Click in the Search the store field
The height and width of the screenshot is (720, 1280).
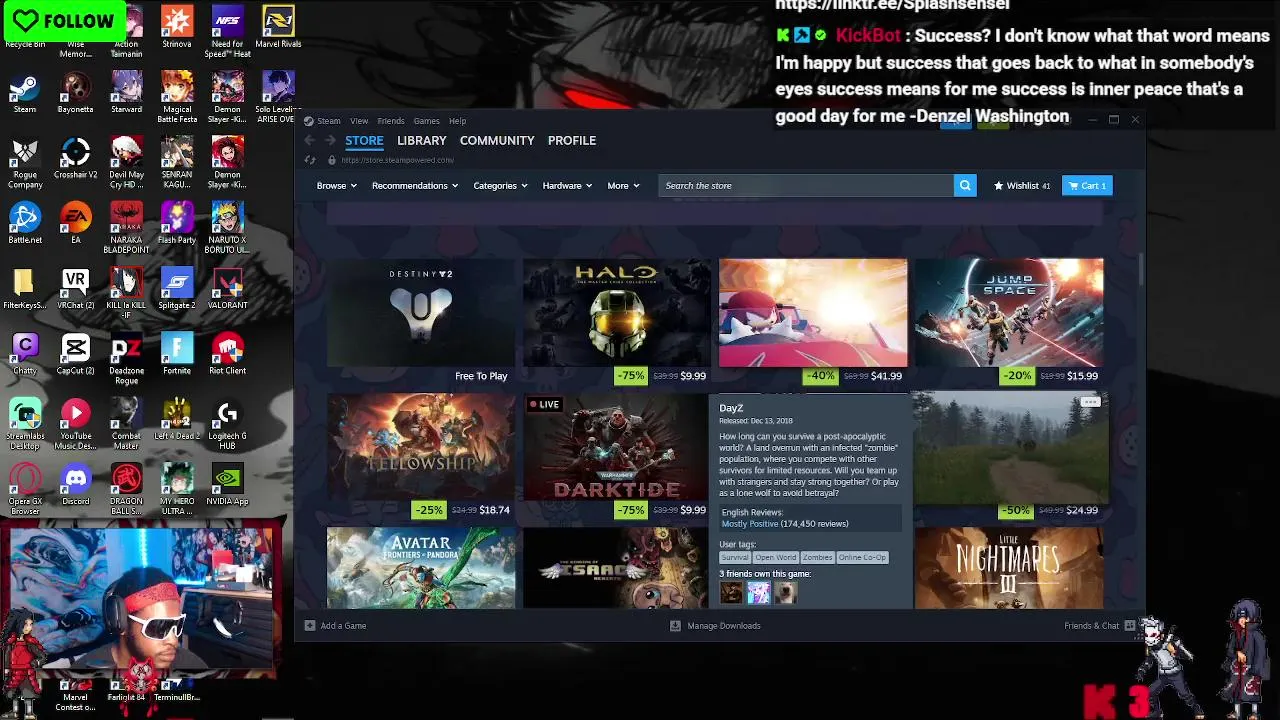[806, 185]
